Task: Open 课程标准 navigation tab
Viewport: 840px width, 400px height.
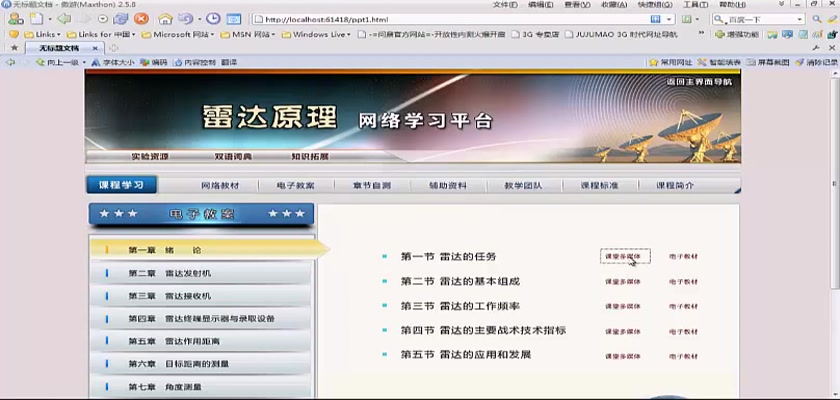Action: coord(599,186)
